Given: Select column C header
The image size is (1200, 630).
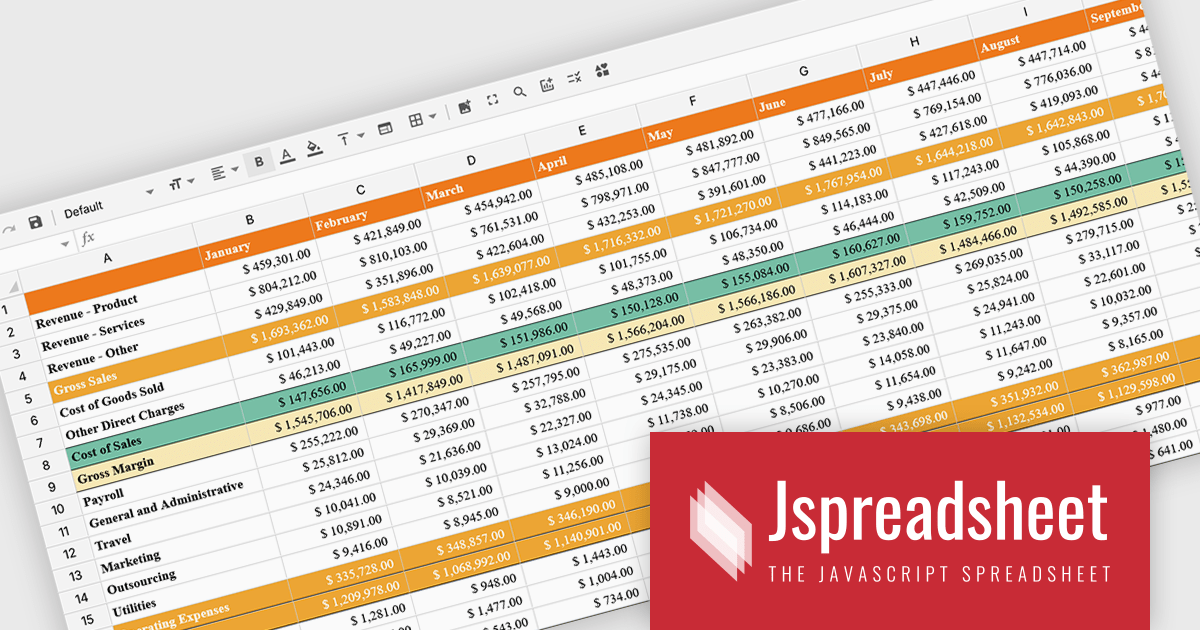Looking at the screenshot, I should (359, 191).
